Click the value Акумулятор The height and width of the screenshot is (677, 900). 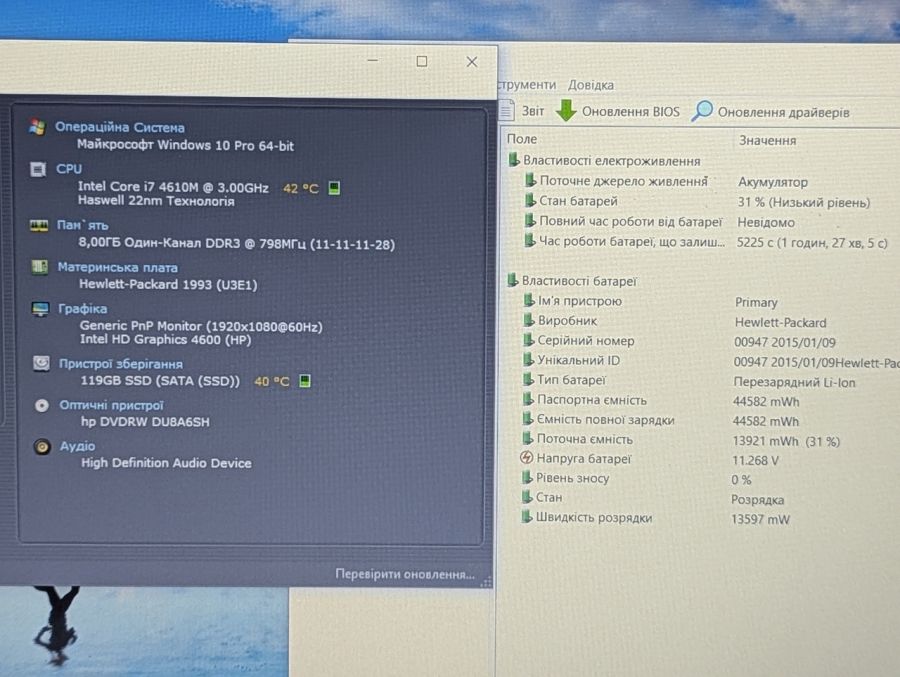(773, 183)
